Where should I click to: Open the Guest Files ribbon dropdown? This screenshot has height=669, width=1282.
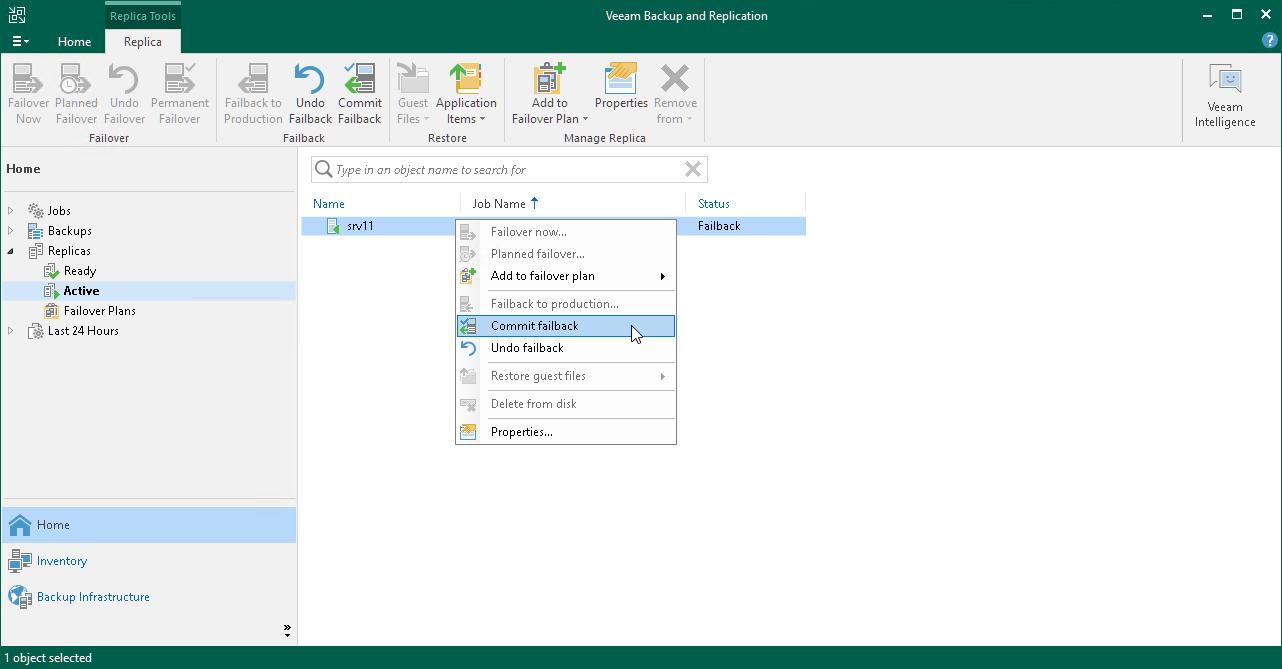(413, 94)
